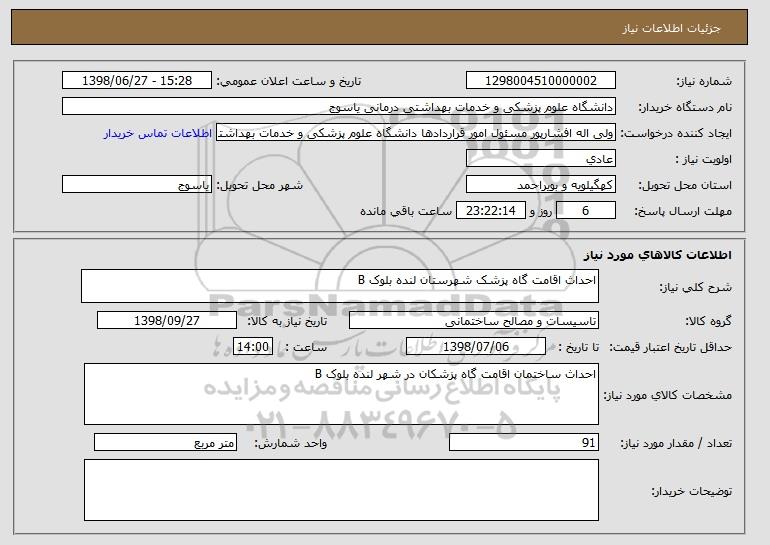This screenshot has height=545, width=770.
Task: Click the label شرح کلی نیاز
Action: [695, 287]
